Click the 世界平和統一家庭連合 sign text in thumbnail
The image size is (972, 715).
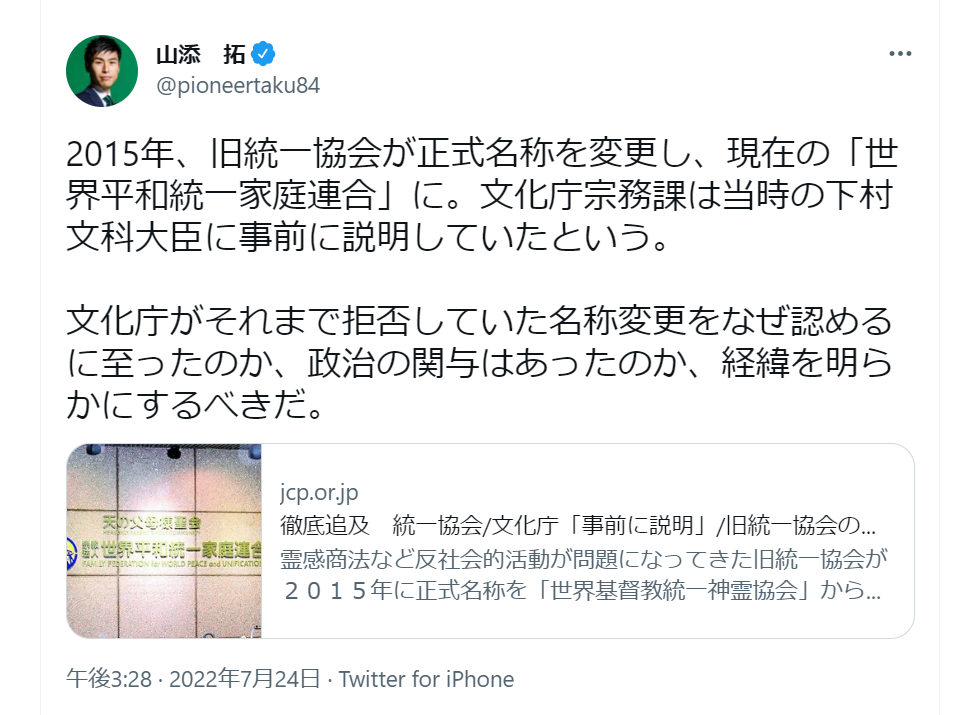pyautogui.click(x=175, y=547)
